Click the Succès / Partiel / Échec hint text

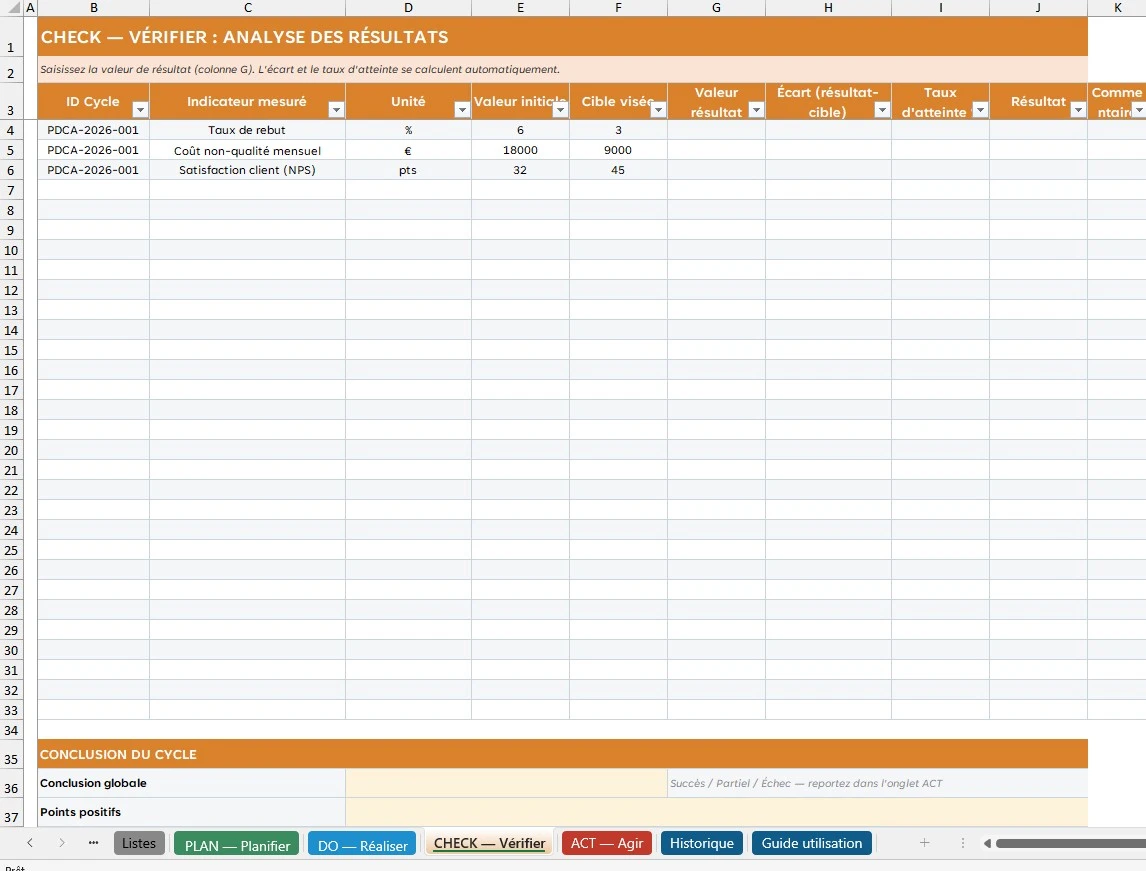point(805,783)
